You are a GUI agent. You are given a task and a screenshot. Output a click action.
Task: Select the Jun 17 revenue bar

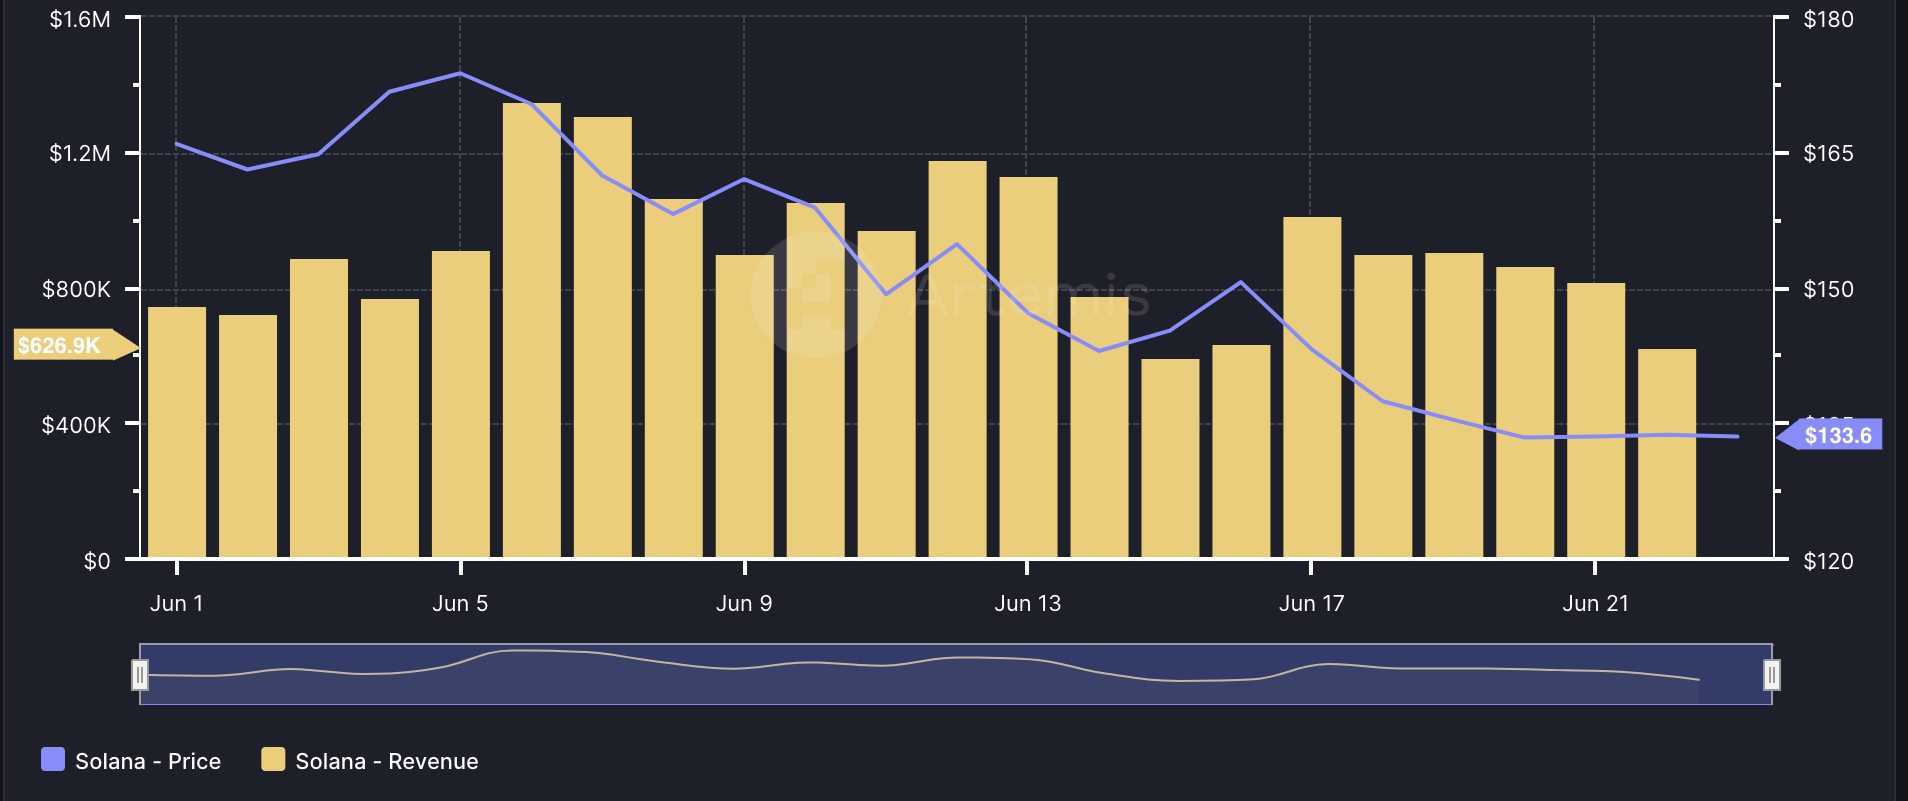tap(1312, 387)
